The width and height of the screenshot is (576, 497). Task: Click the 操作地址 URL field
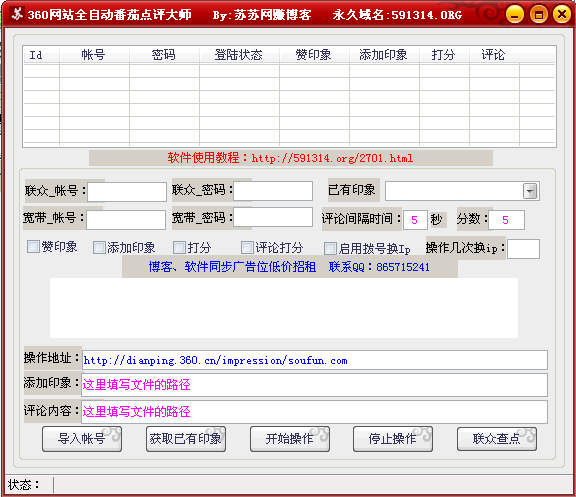(315, 360)
